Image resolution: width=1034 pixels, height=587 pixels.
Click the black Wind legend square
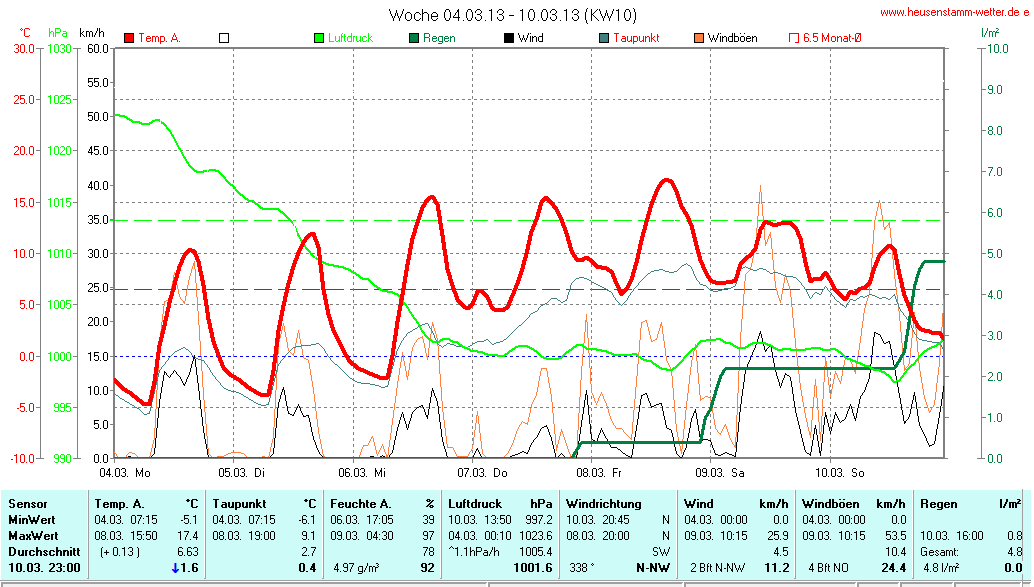(x=509, y=38)
